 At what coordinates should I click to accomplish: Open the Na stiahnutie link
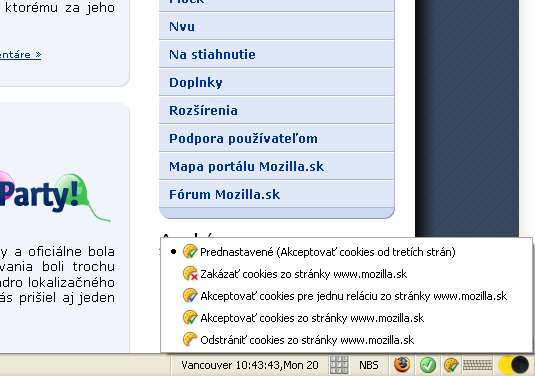212,54
